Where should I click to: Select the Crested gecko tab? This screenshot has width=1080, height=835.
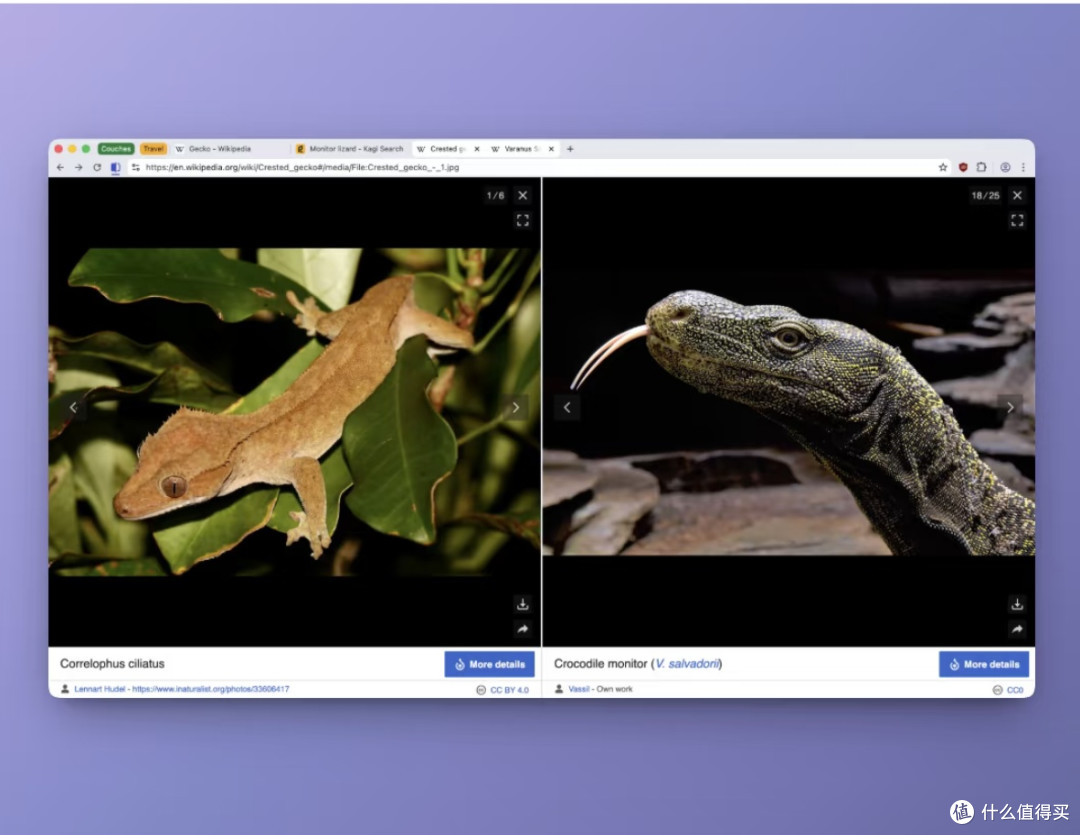tap(443, 149)
